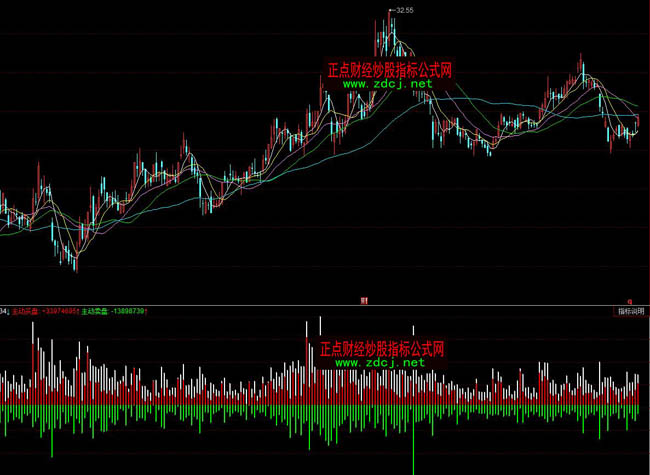Screen dimensions: 650x475
Task: Click the www.zdcj.net link over the price chart
Action: point(388,84)
